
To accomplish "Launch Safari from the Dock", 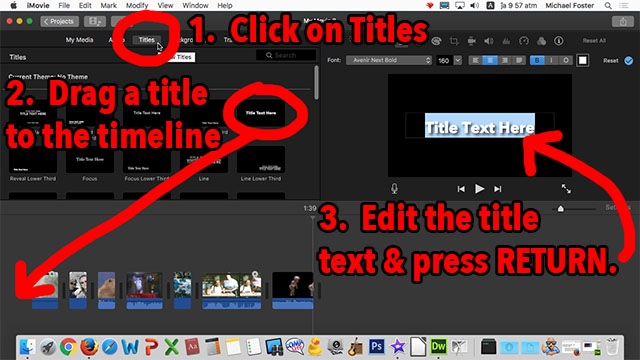I will click(110, 347).
